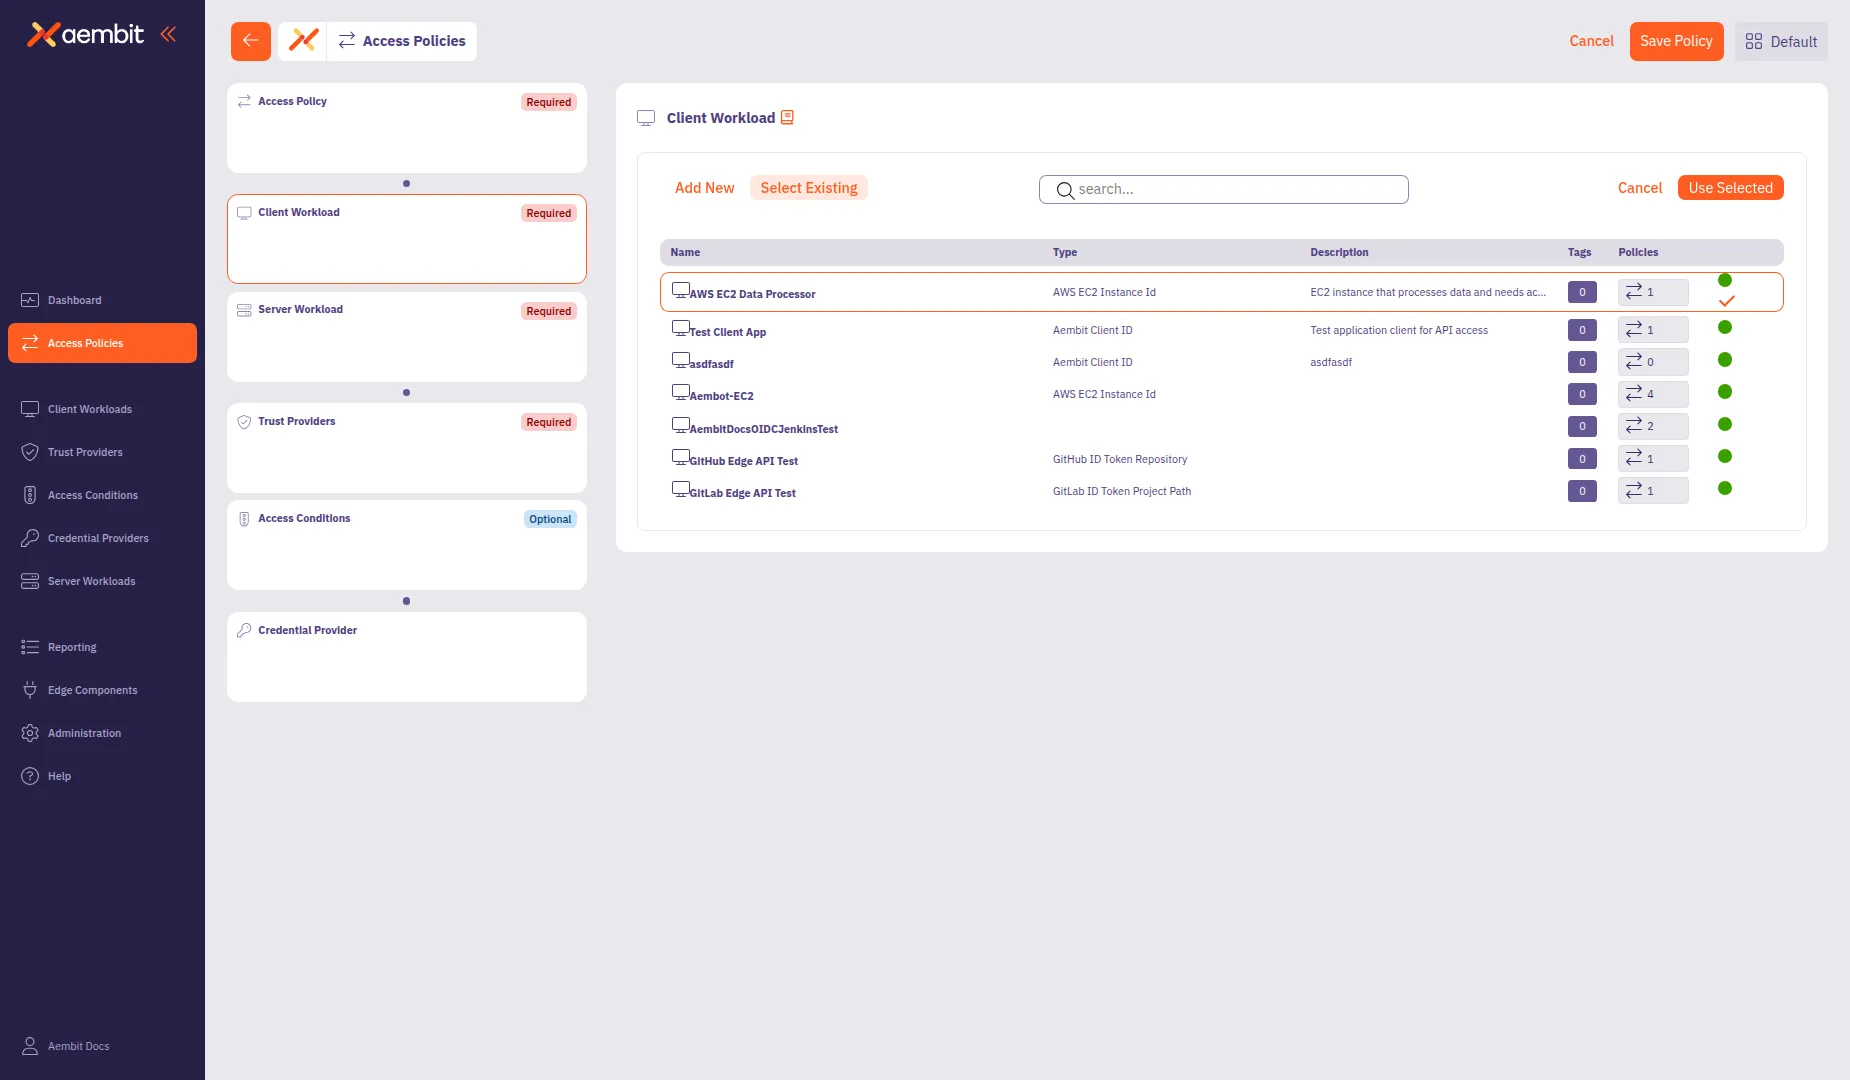Collapse the sidebar with the double-chevron control
Viewport: 1850px width, 1080px height.
(x=168, y=33)
